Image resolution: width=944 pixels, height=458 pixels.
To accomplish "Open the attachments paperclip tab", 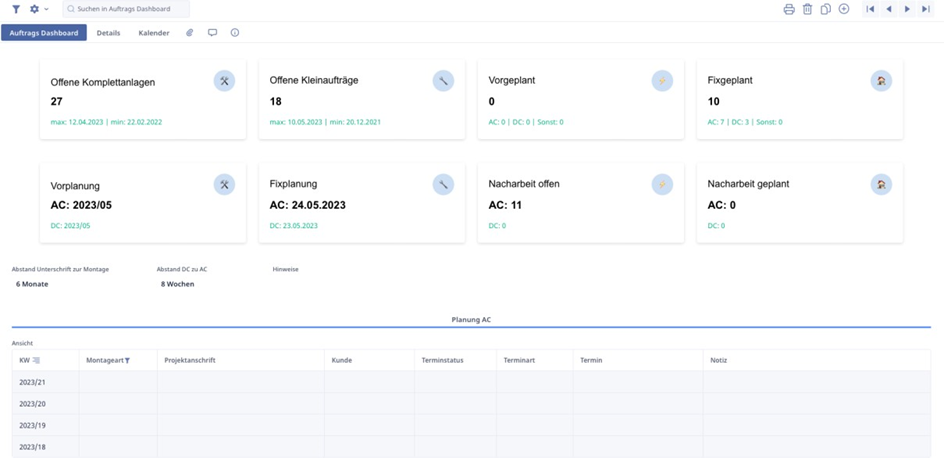I will coord(190,33).
